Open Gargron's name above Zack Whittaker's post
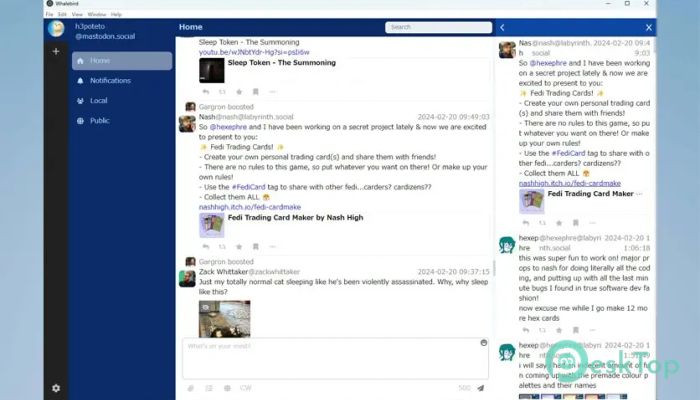Viewport: 700px width, 400px height. tap(213, 262)
